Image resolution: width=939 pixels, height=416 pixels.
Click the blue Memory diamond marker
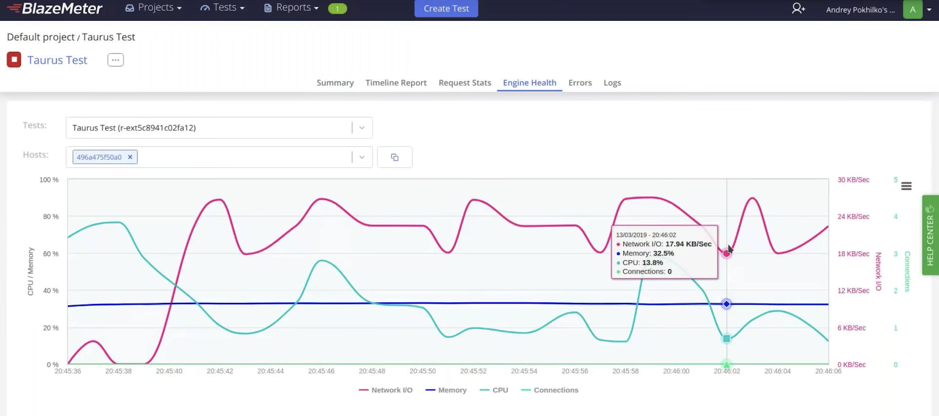pos(726,304)
